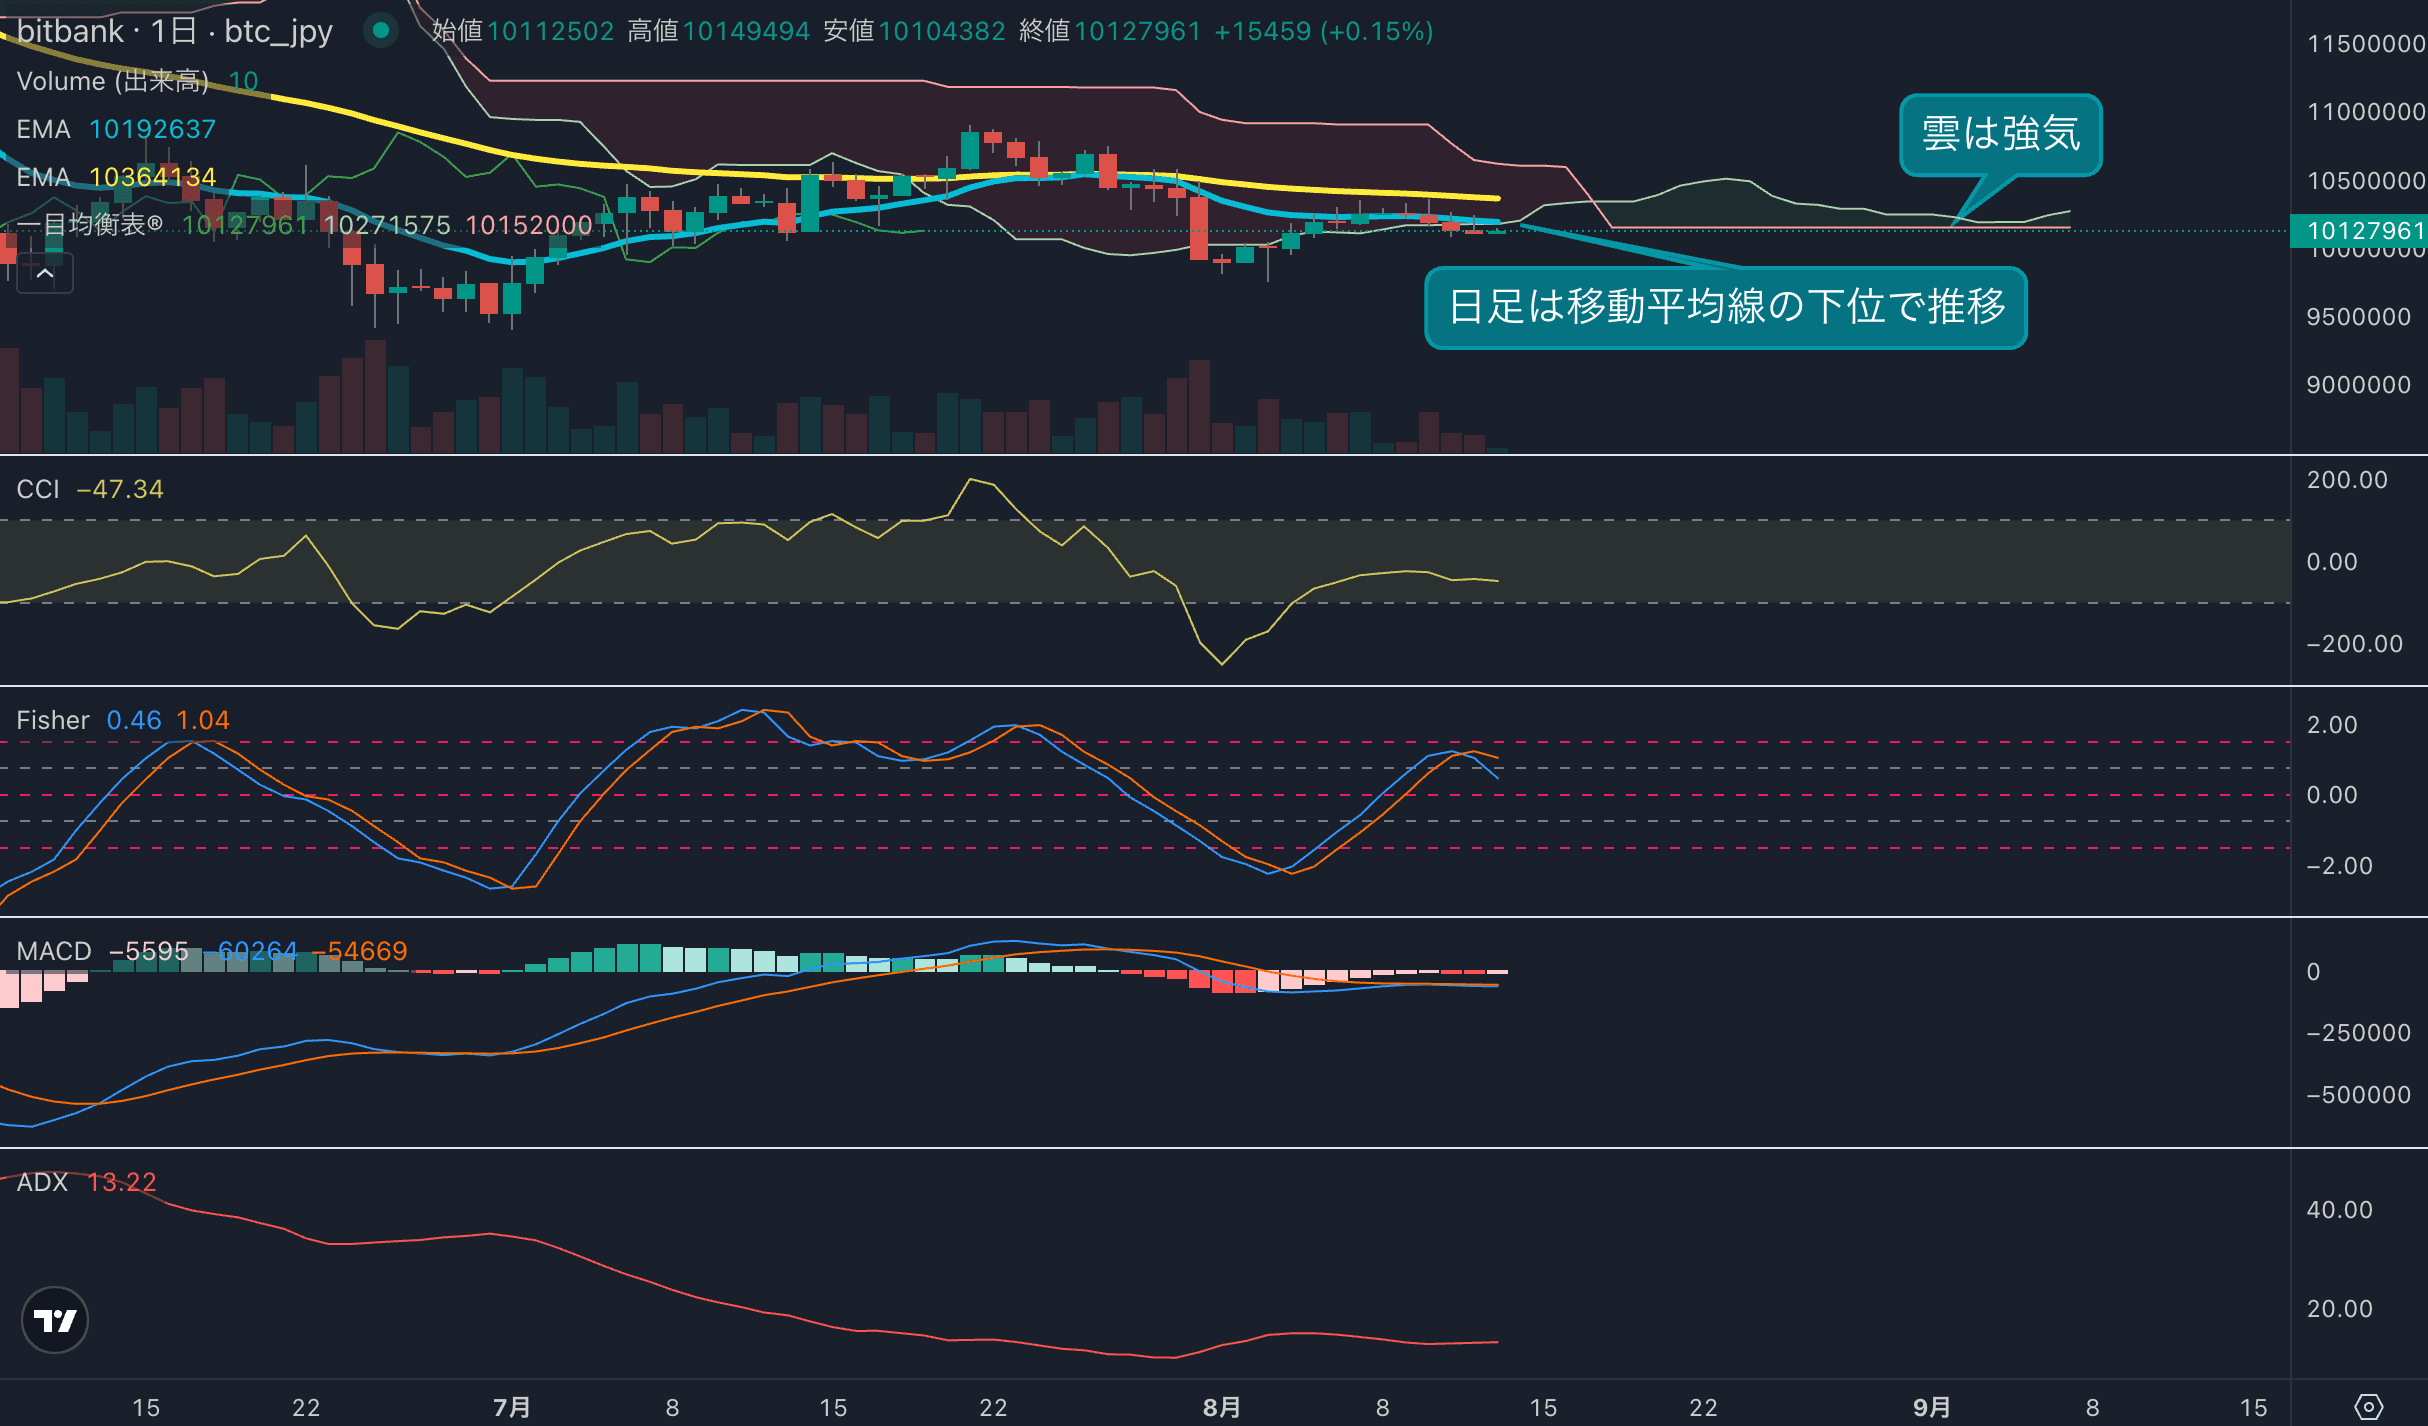Click the 高値 10149494 high value
2428x1426 pixels.
coord(719,31)
